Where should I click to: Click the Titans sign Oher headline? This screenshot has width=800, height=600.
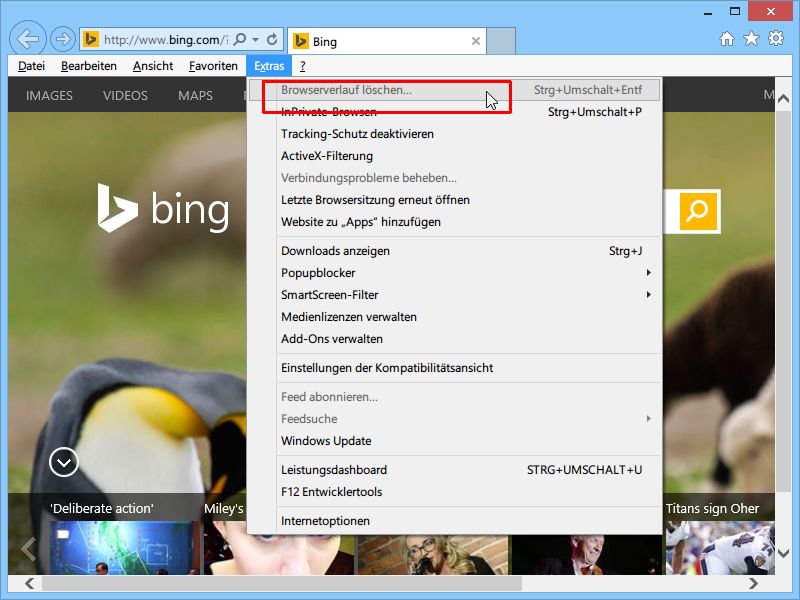pos(712,508)
